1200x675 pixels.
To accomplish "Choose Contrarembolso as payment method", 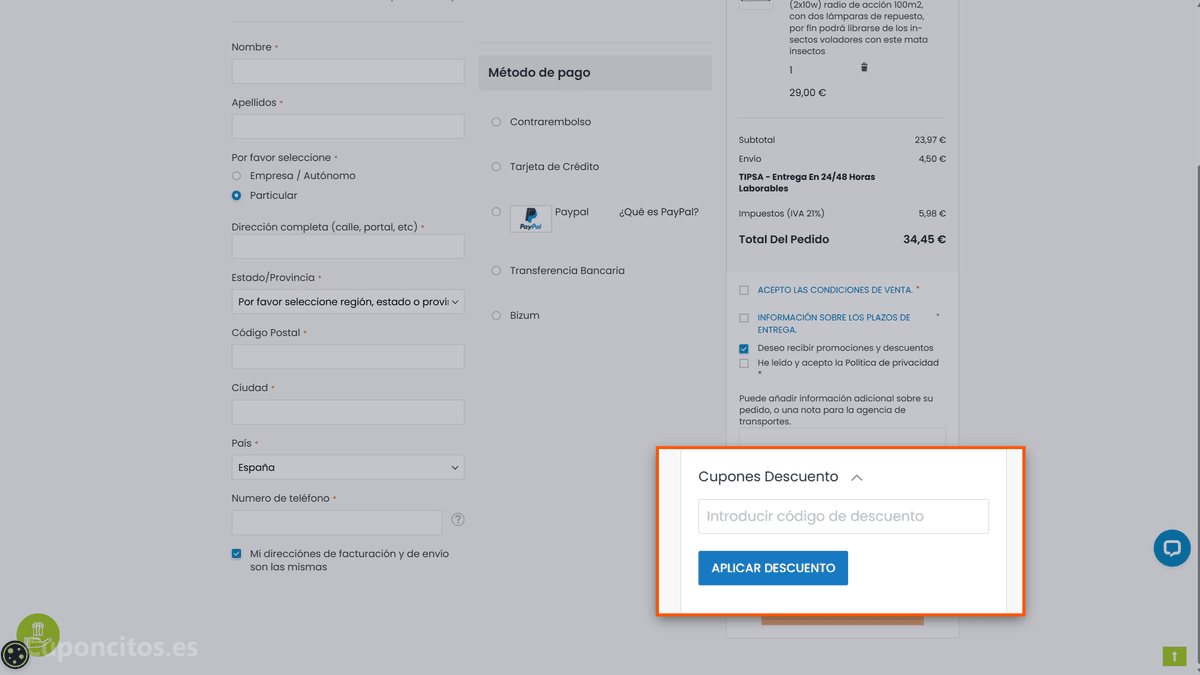I will click(x=496, y=122).
